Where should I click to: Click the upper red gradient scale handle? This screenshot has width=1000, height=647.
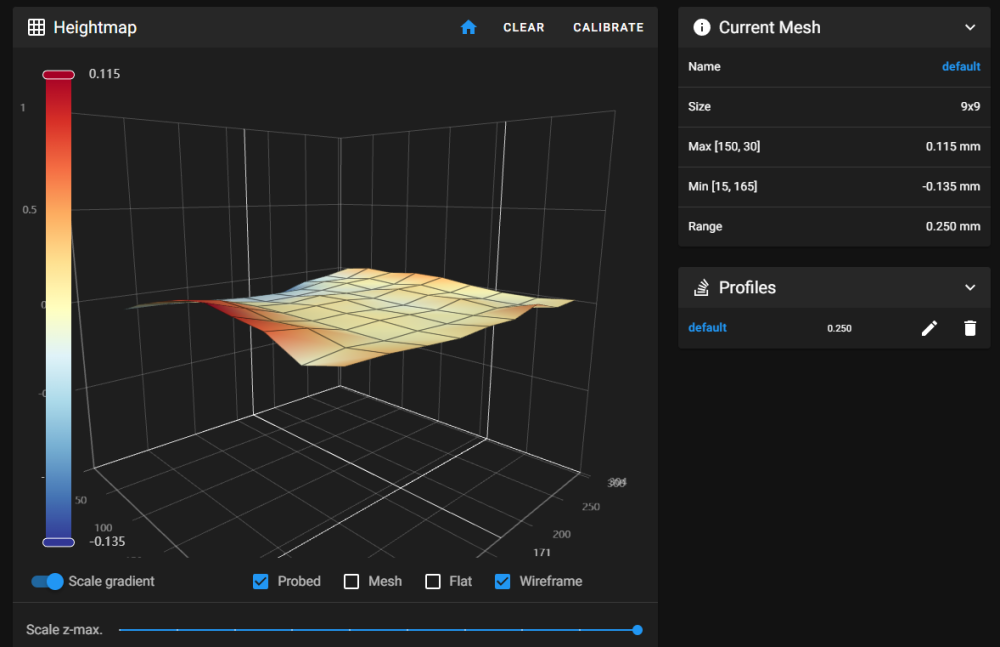[59, 75]
